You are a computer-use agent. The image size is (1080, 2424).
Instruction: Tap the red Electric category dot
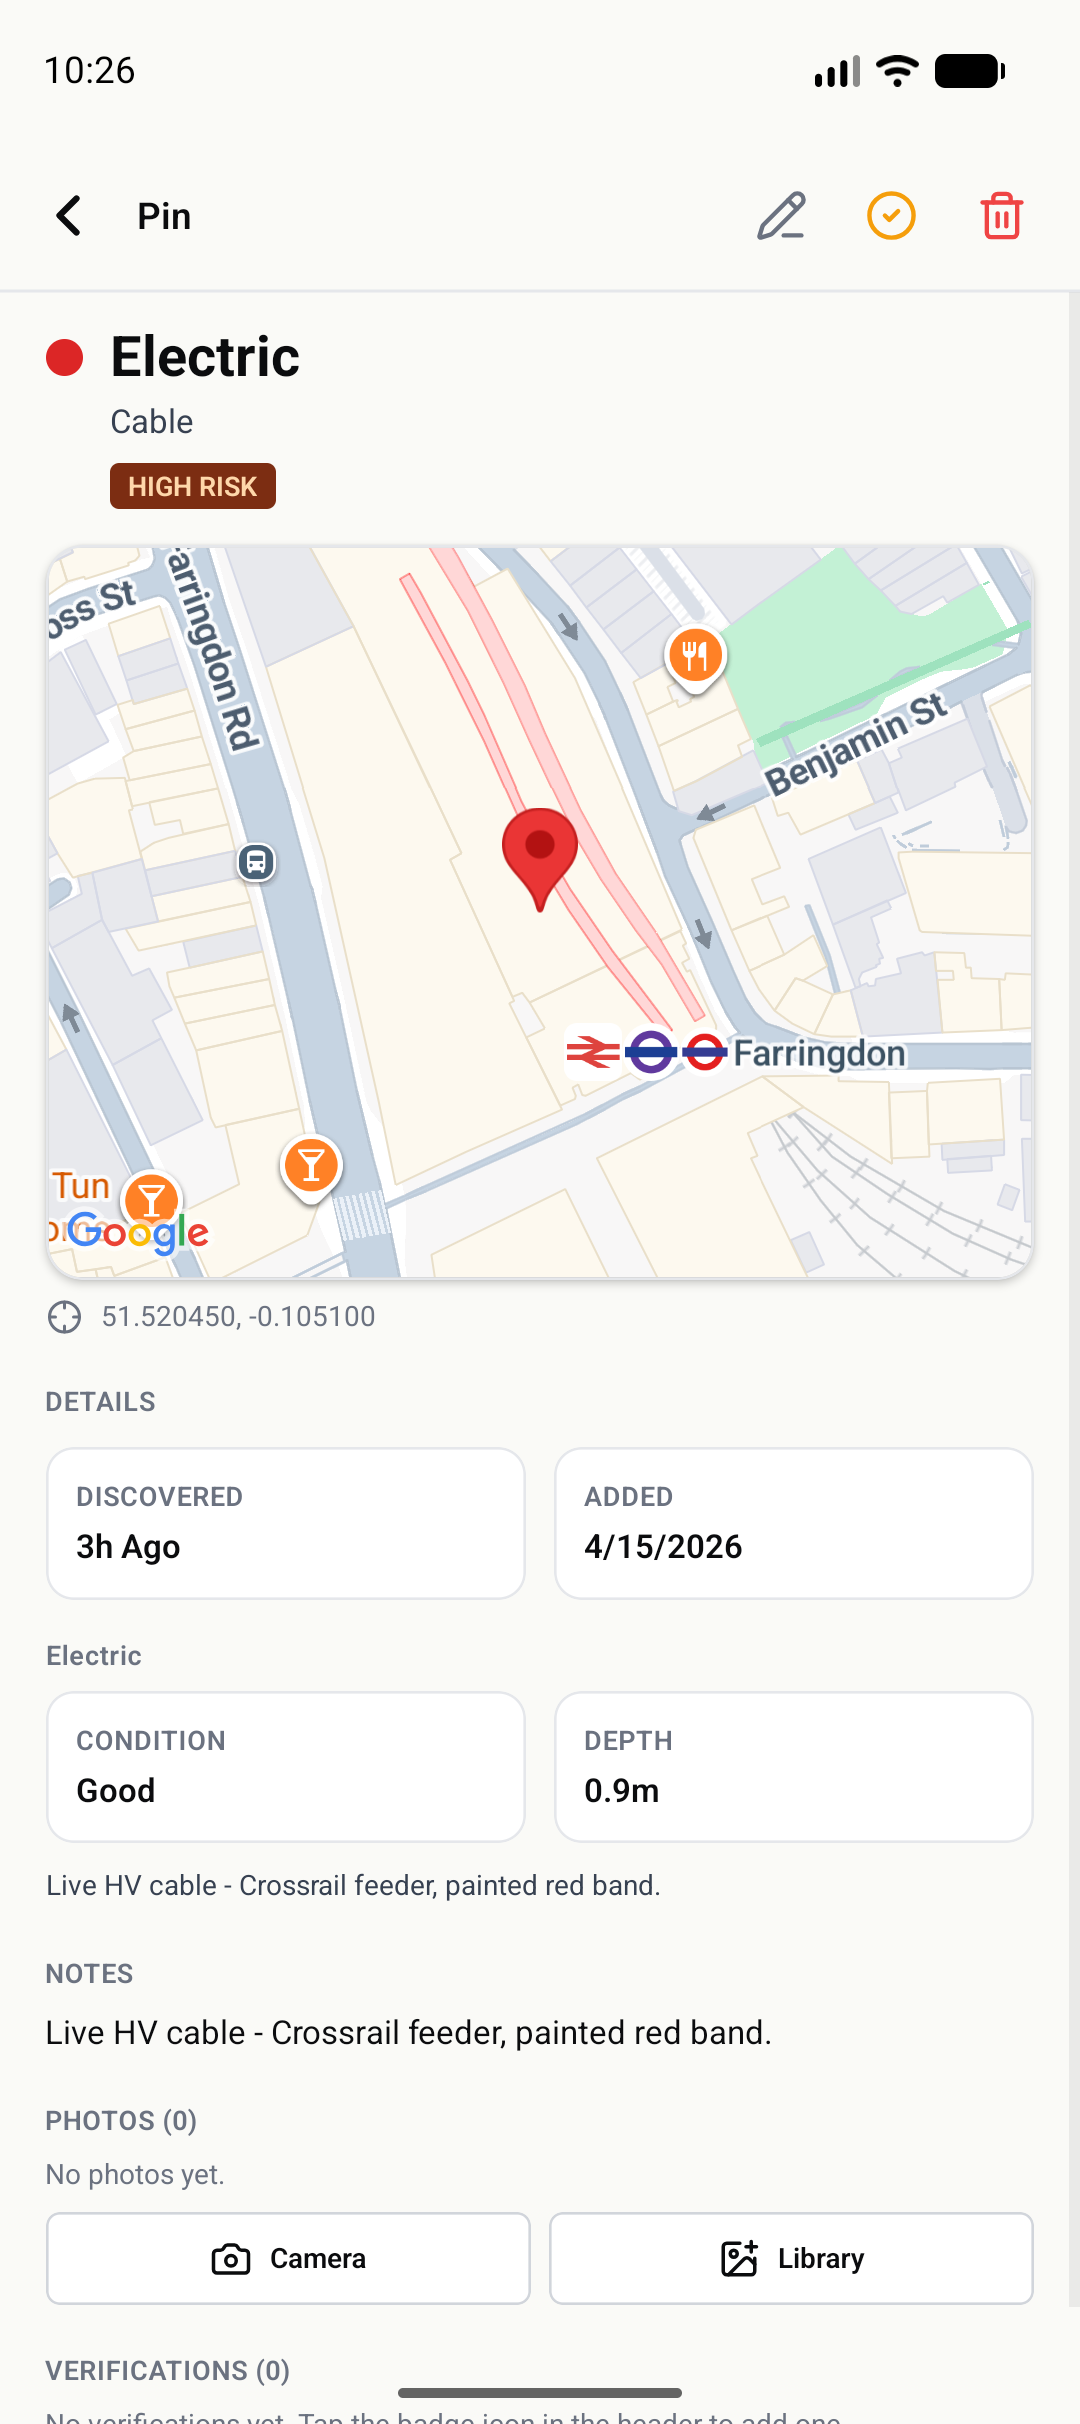65,357
